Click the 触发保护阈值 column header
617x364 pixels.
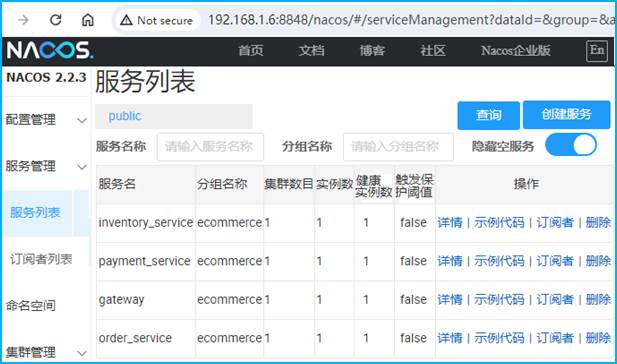414,186
